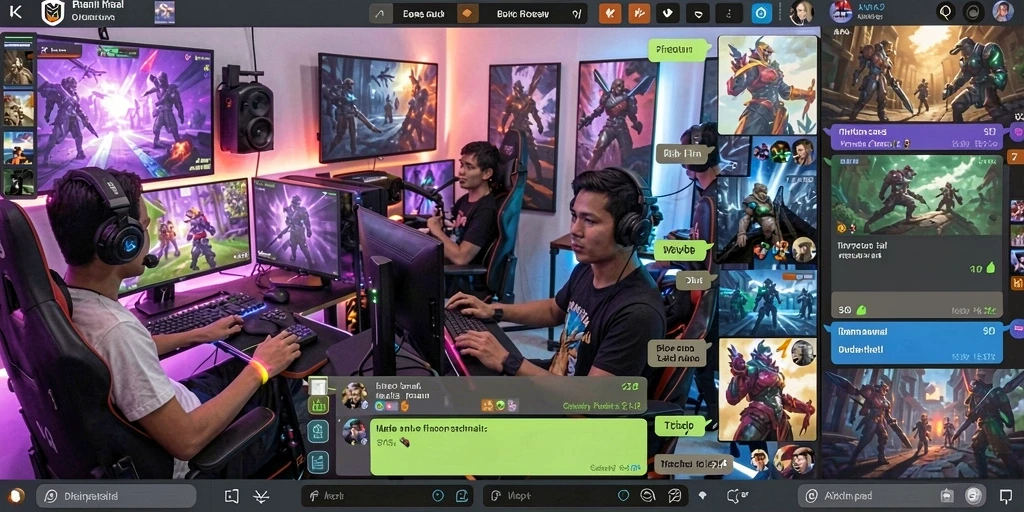Click the orange reaction emoji in the chat header
Image resolution: width=1024 pixels, height=512 pixels.
(487, 406)
